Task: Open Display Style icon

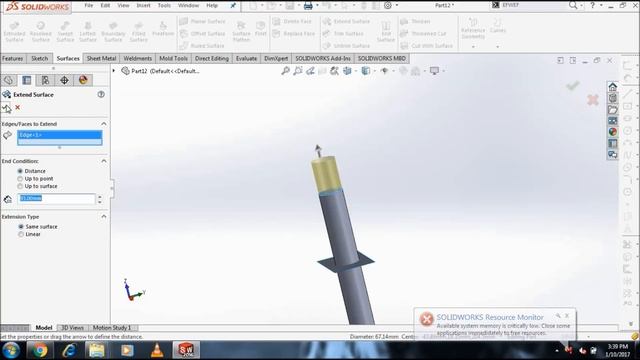Action: click(x=366, y=71)
